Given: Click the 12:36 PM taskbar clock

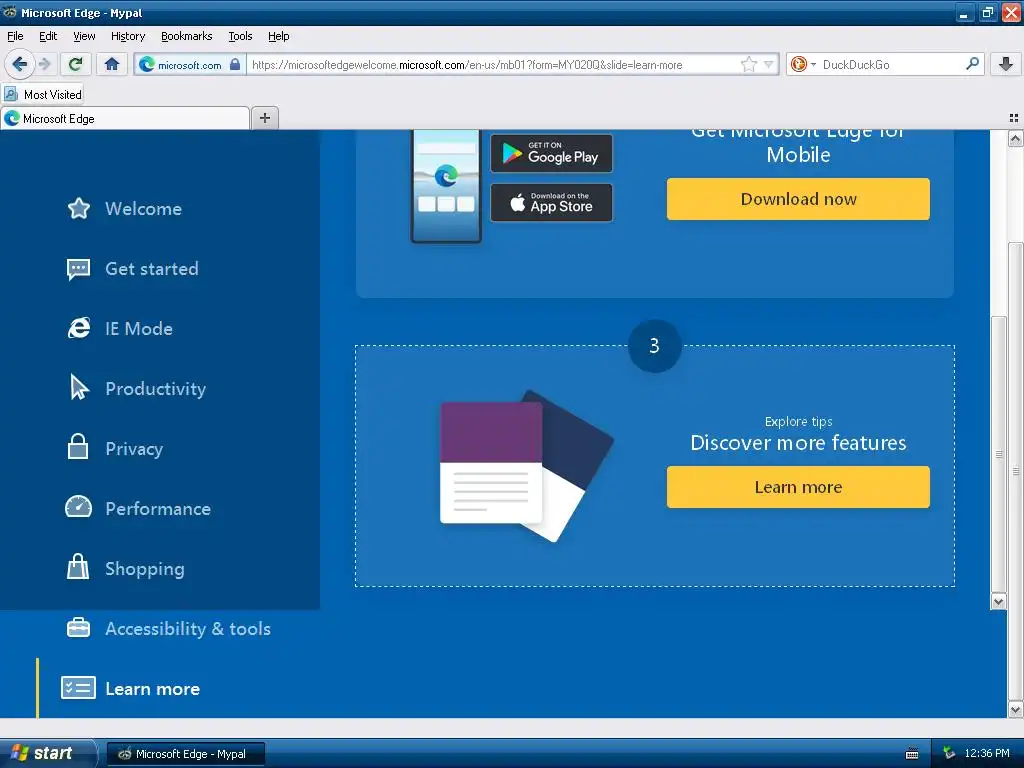Looking at the screenshot, I should point(987,753).
